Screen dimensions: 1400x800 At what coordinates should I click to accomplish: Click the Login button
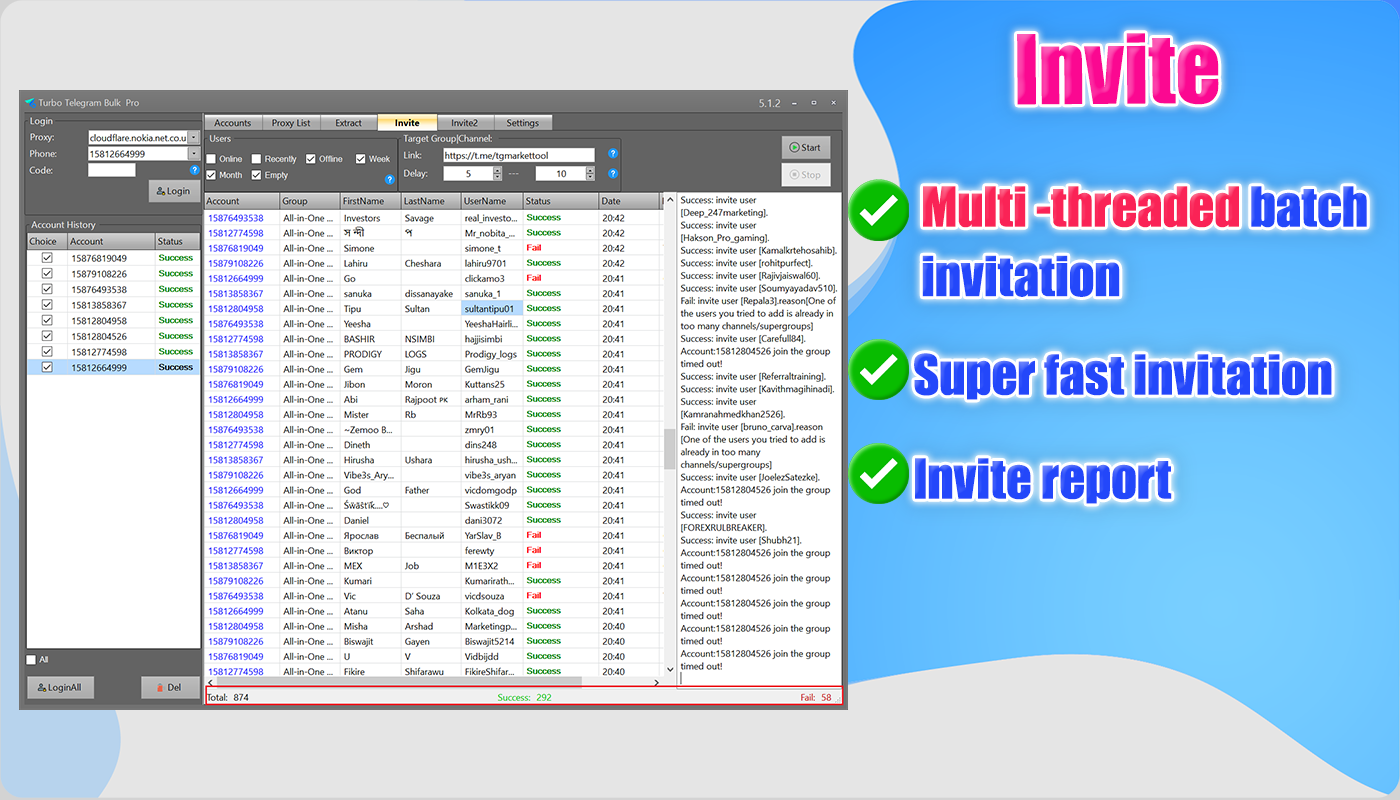(174, 191)
